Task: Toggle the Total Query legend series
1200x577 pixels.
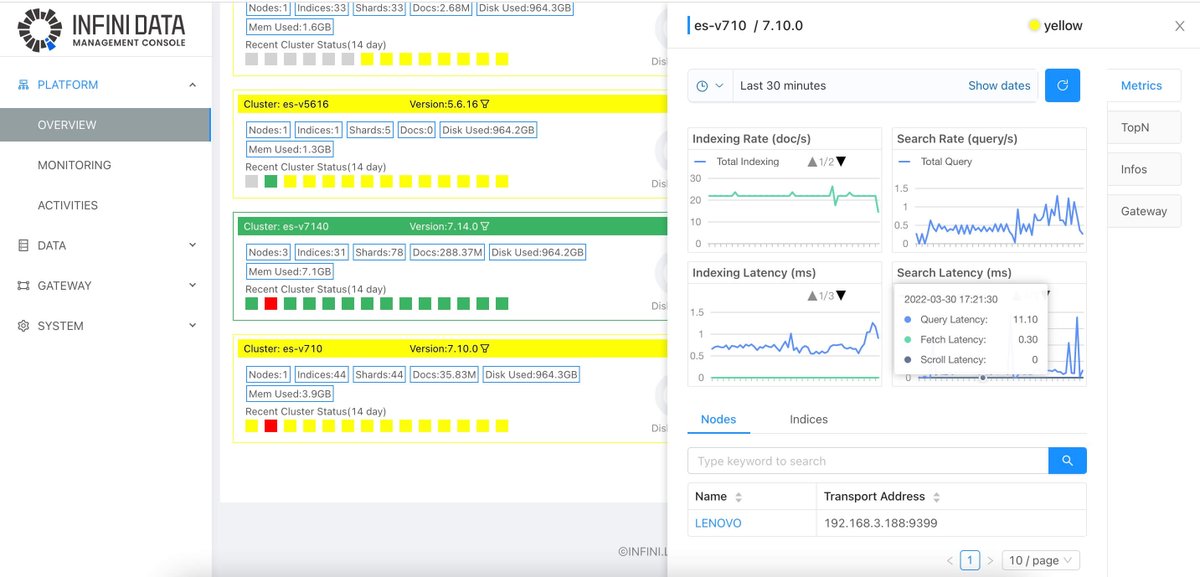Action: pyautogui.click(x=936, y=161)
